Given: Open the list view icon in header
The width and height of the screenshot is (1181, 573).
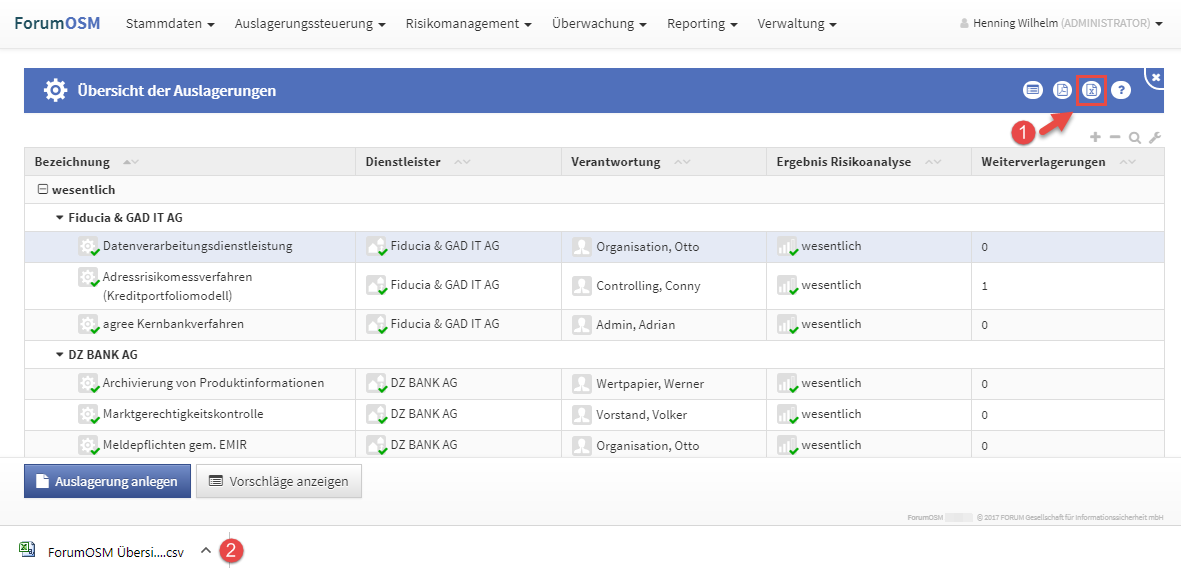Looking at the screenshot, I should coord(1032,90).
